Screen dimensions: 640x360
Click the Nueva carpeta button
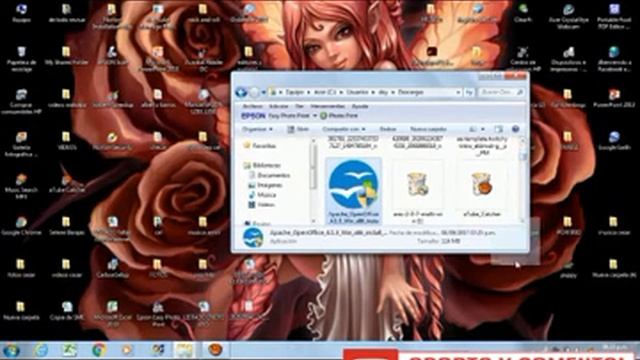[x=428, y=129]
